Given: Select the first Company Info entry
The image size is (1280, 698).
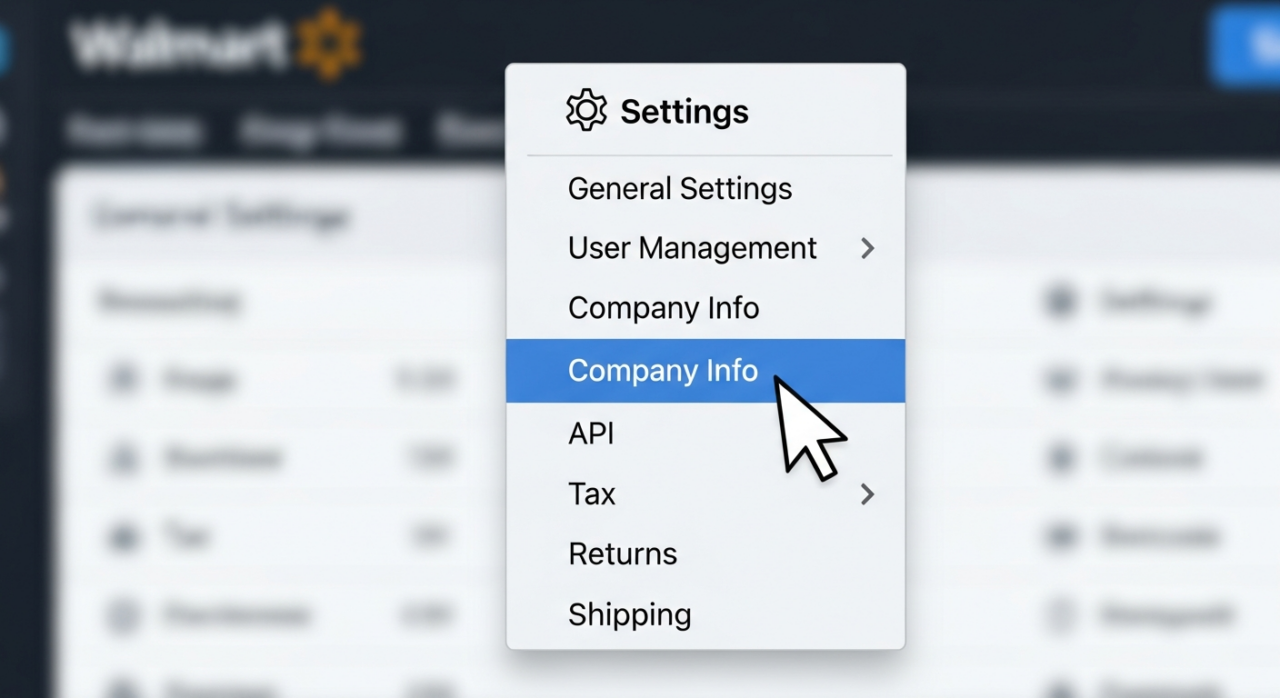Looking at the screenshot, I should point(663,308).
